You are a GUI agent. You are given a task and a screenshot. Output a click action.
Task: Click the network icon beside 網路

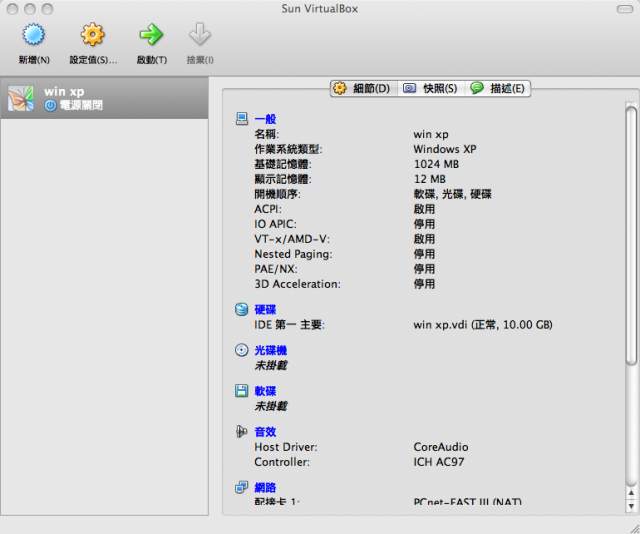[x=242, y=487]
